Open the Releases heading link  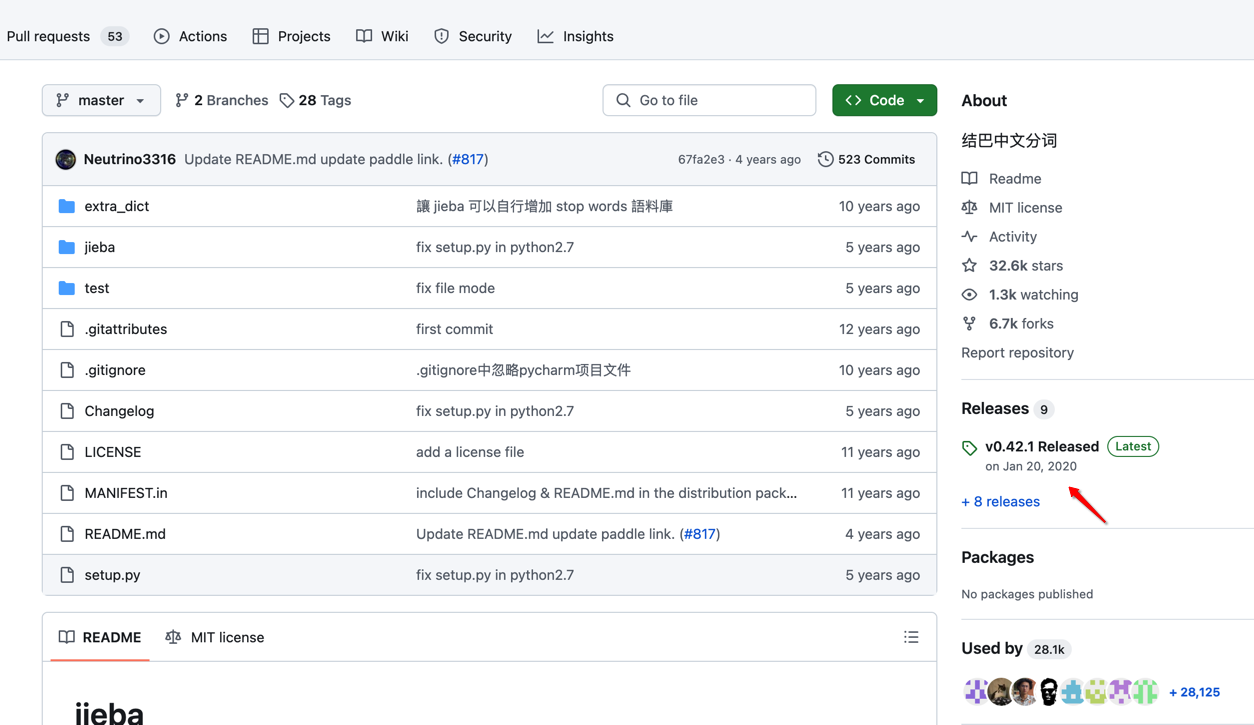[x=995, y=408]
